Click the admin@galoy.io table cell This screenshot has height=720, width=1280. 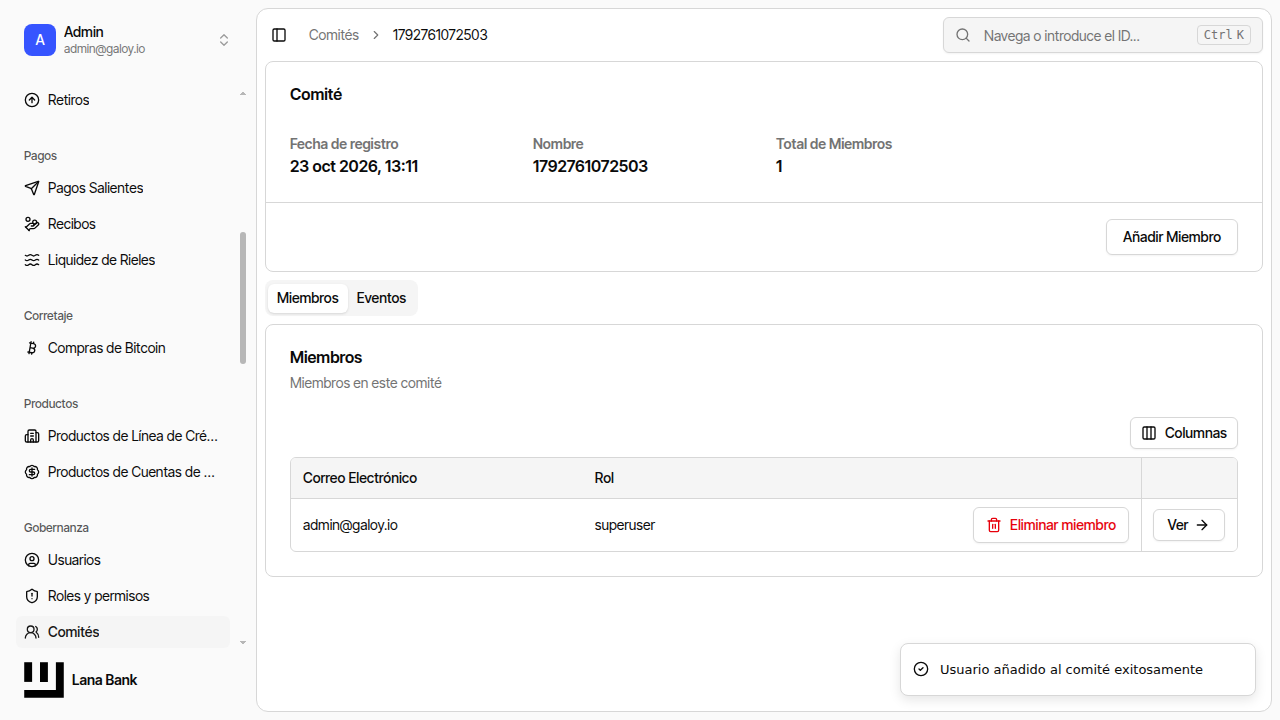tap(350, 525)
